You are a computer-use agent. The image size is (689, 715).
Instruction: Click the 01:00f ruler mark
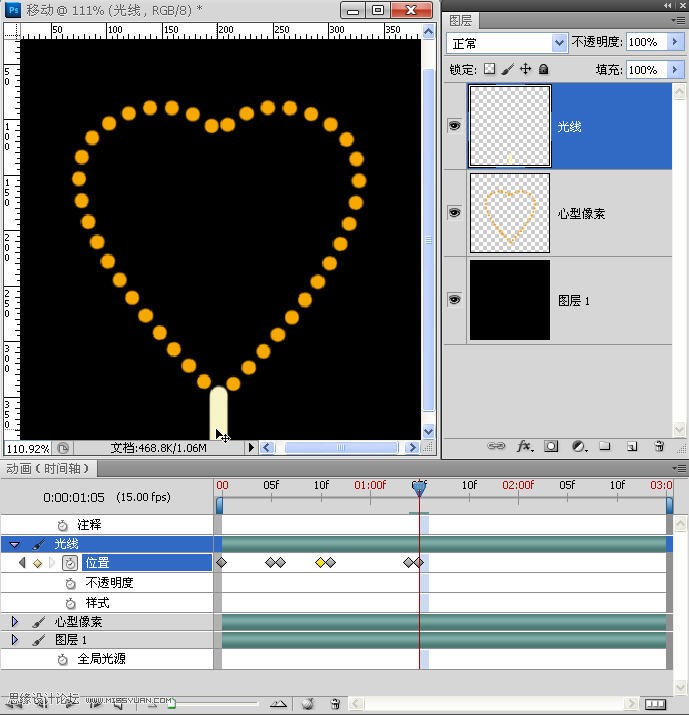click(x=370, y=485)
